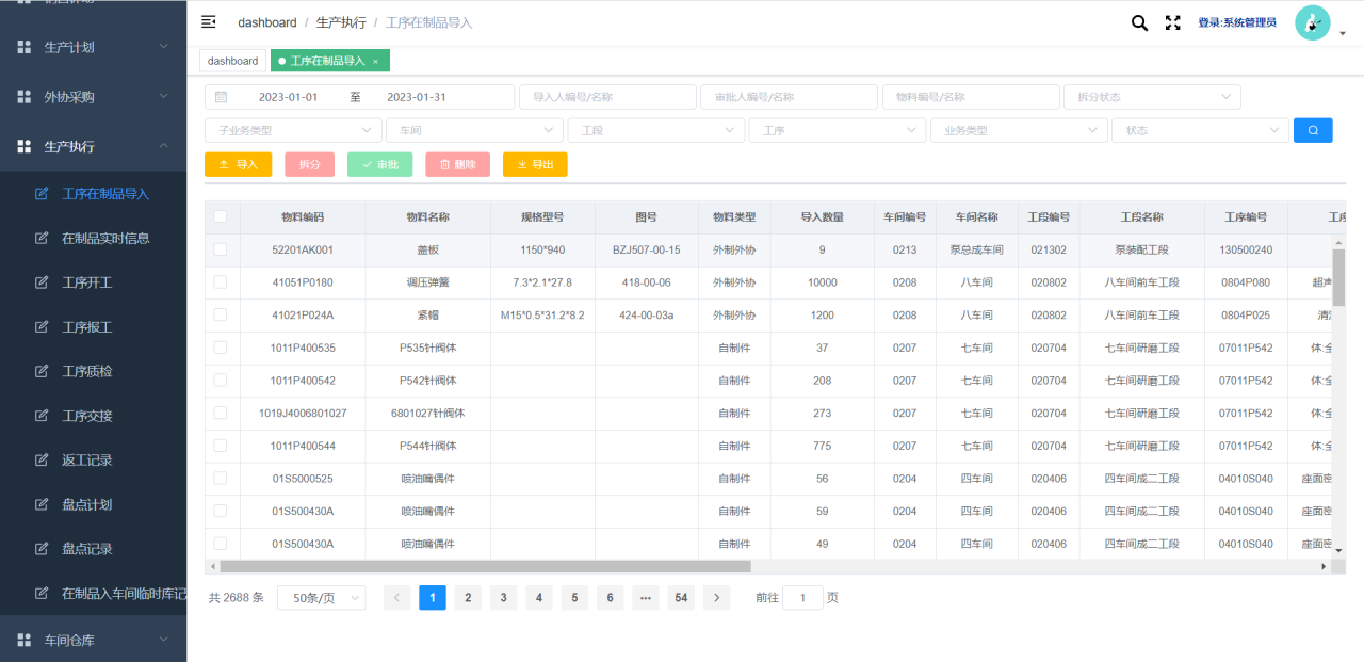Viewport: 1364px width, 662px height.
Task: Click the blue search query button
Action: 1312,130
